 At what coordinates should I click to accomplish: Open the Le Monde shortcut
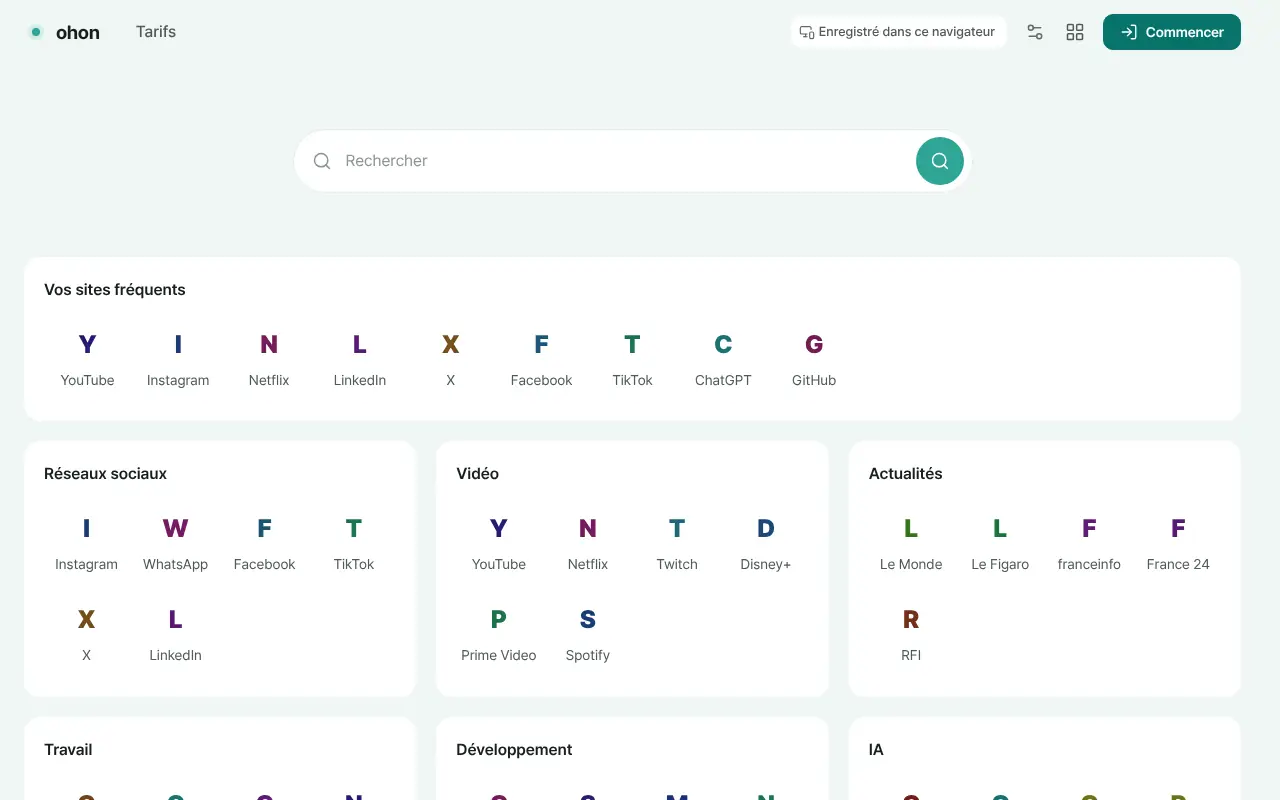[x=911, y=544]
